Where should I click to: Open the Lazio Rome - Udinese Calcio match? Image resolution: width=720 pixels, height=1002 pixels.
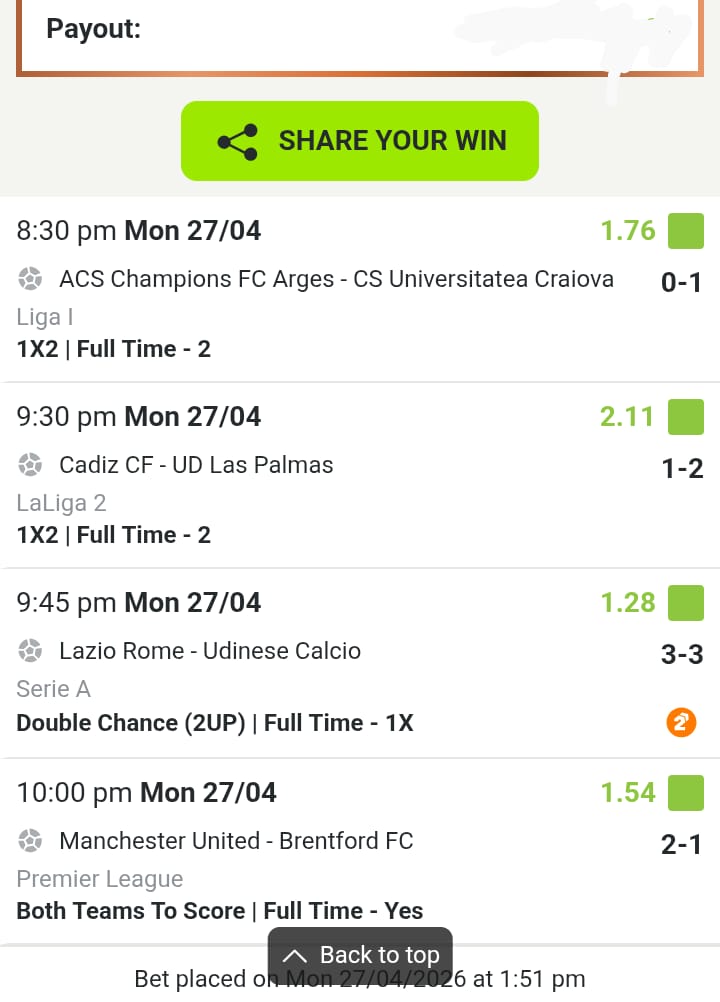click(x=210, y=651)
